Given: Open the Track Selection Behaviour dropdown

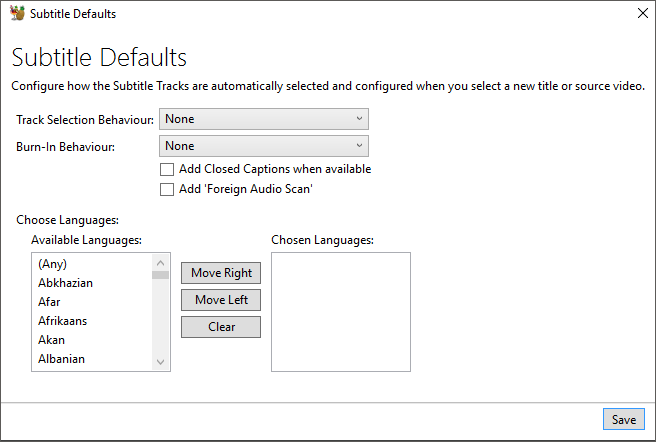Looking at the screenshot, I should click(264, 119).
